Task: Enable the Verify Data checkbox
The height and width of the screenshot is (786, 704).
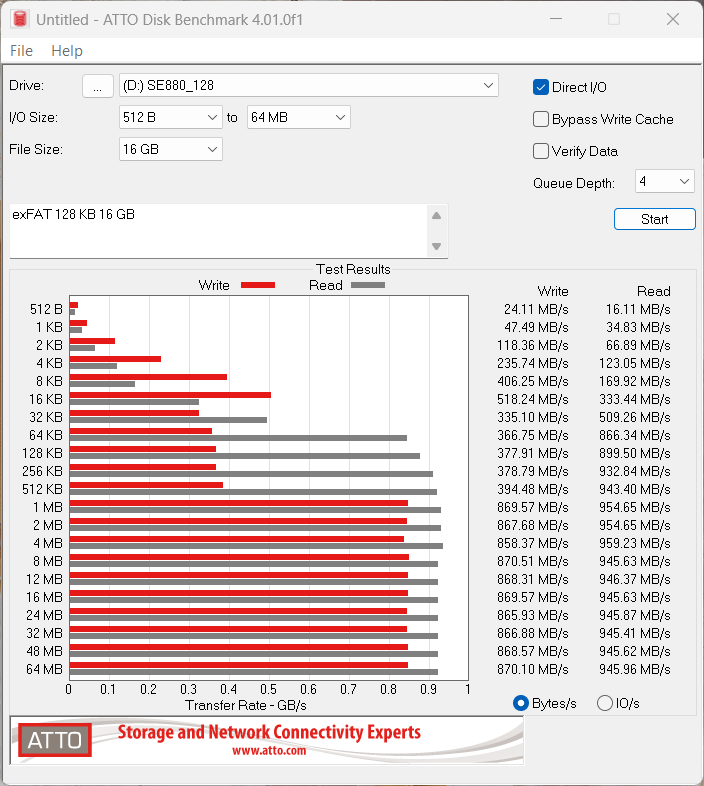Action: [541, 151]
